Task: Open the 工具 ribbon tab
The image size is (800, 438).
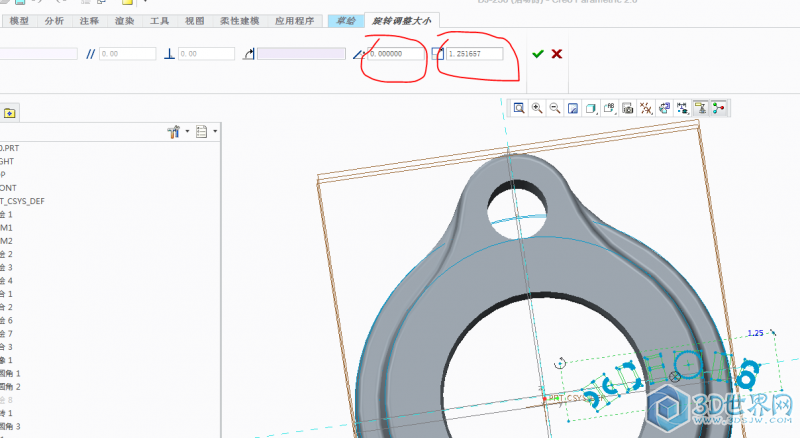Action: 159,21
